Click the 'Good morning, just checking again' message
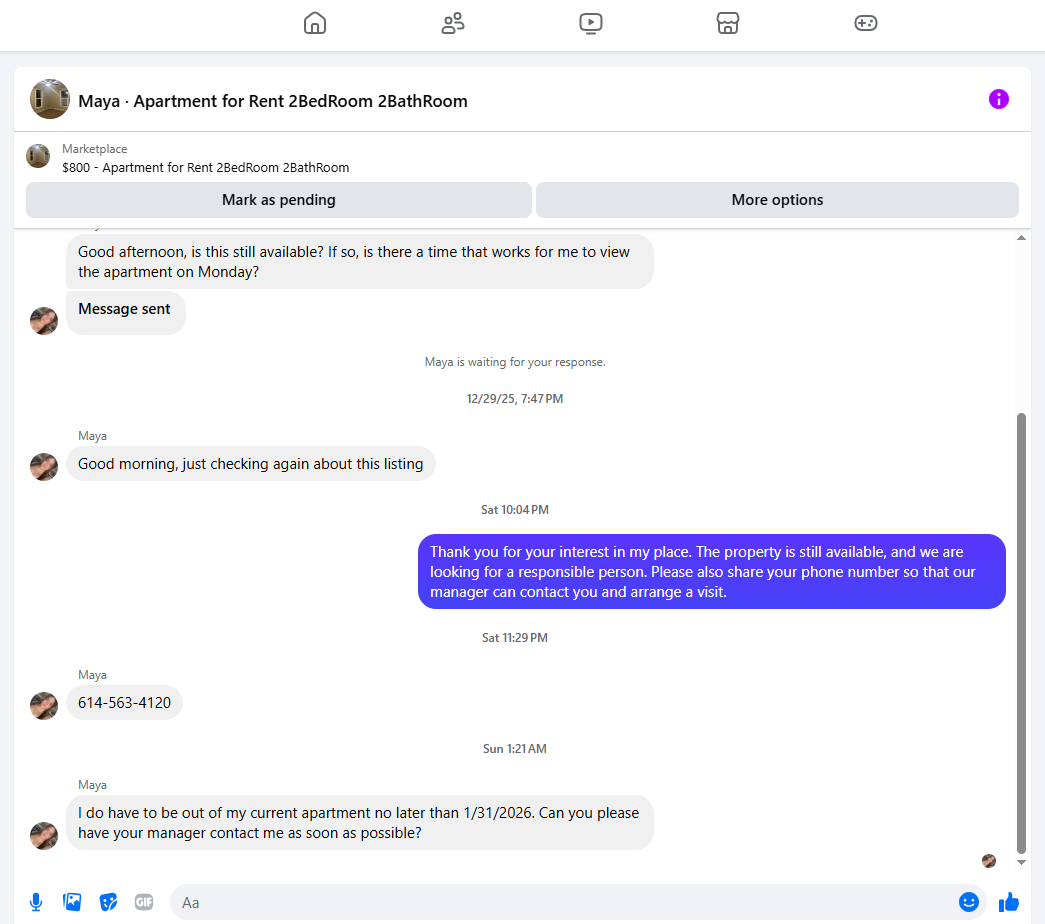 coord(251,464)
